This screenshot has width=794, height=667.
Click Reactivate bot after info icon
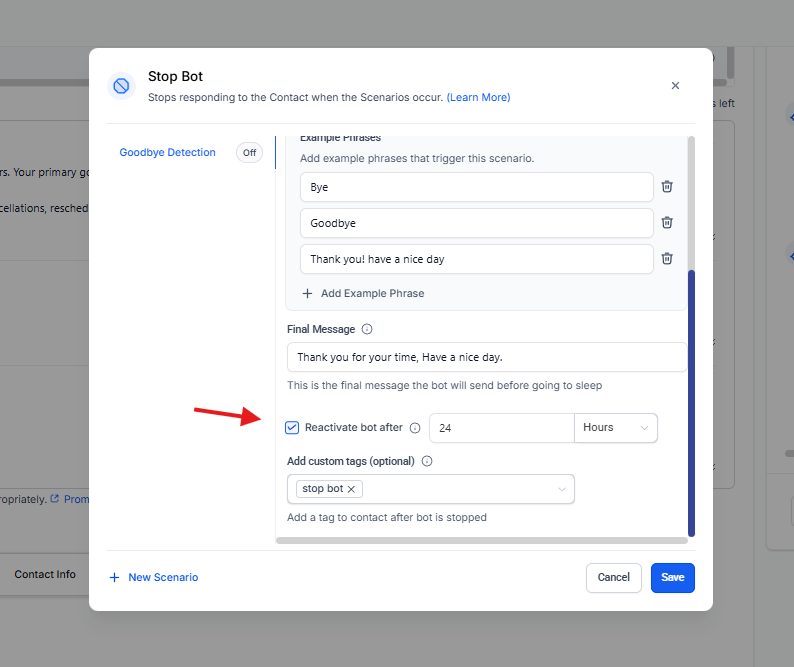pos(415,428)
